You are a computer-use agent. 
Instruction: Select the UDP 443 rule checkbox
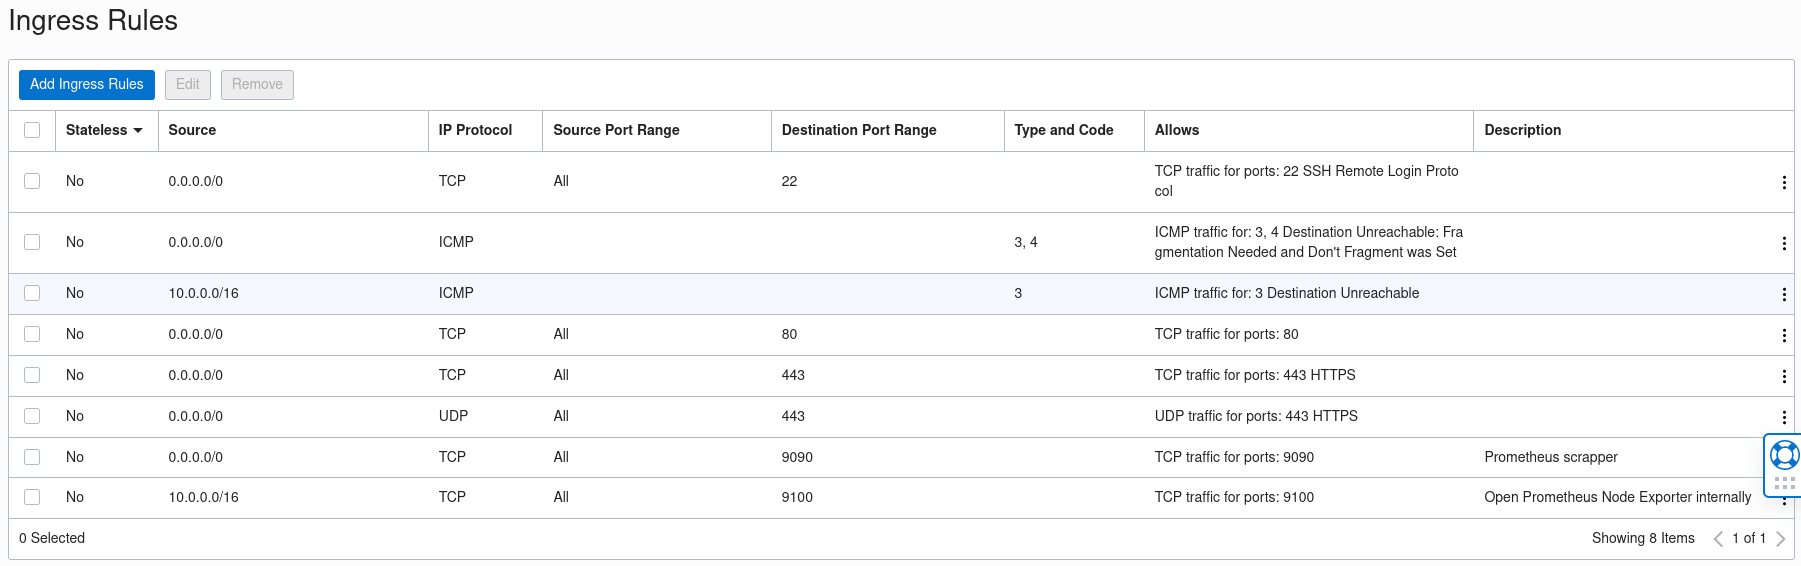tap(32, 416)
